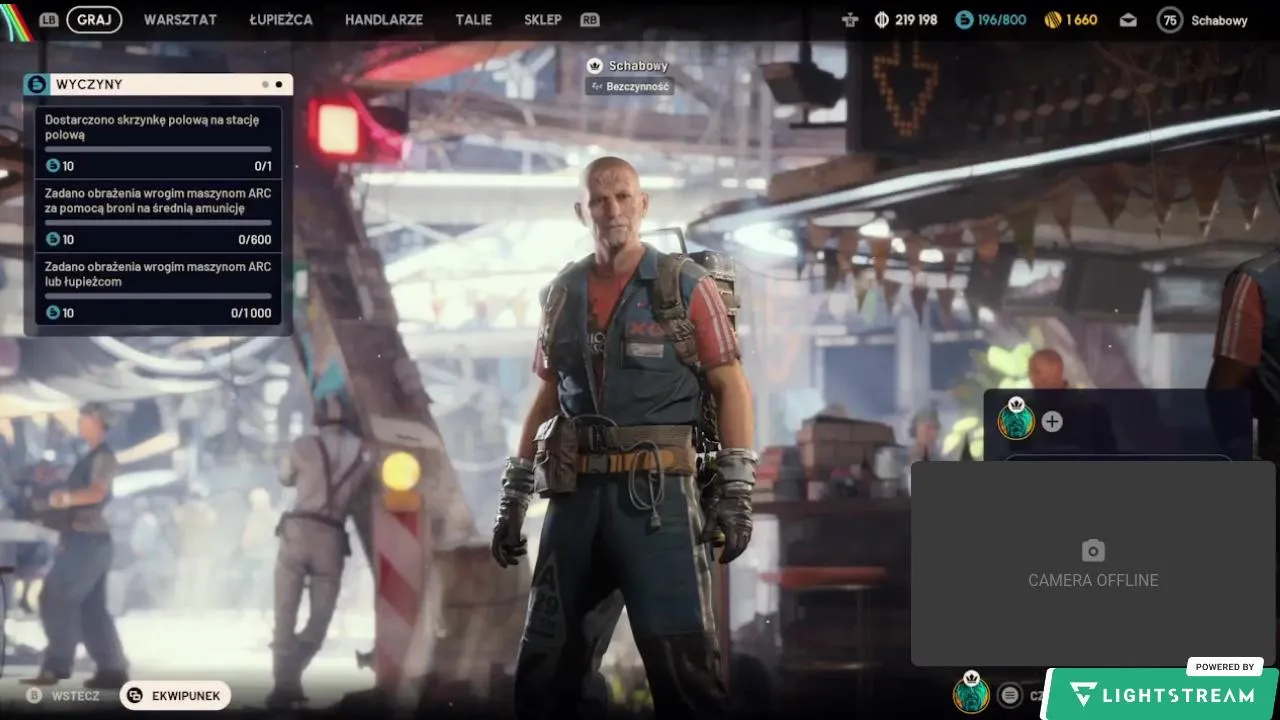The height and width of the screenshot is (720, 1280).
Task: Click the POWERED BY label
Action: [1225, 667]
